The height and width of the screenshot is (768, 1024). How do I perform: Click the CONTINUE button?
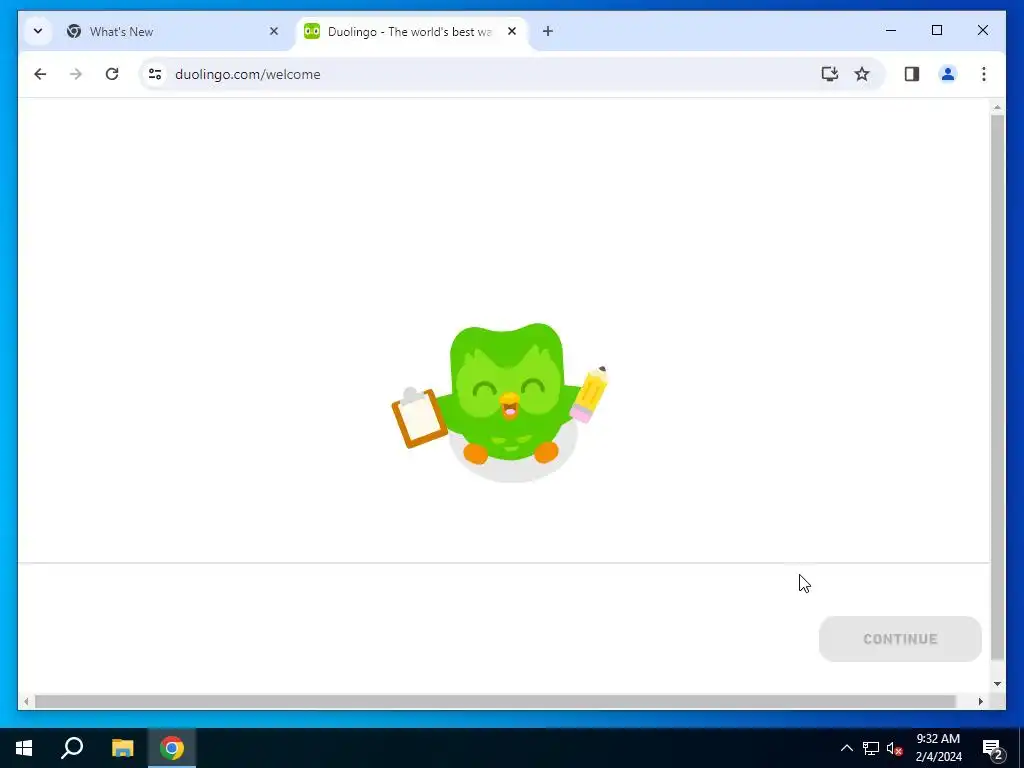click(900, 639)
